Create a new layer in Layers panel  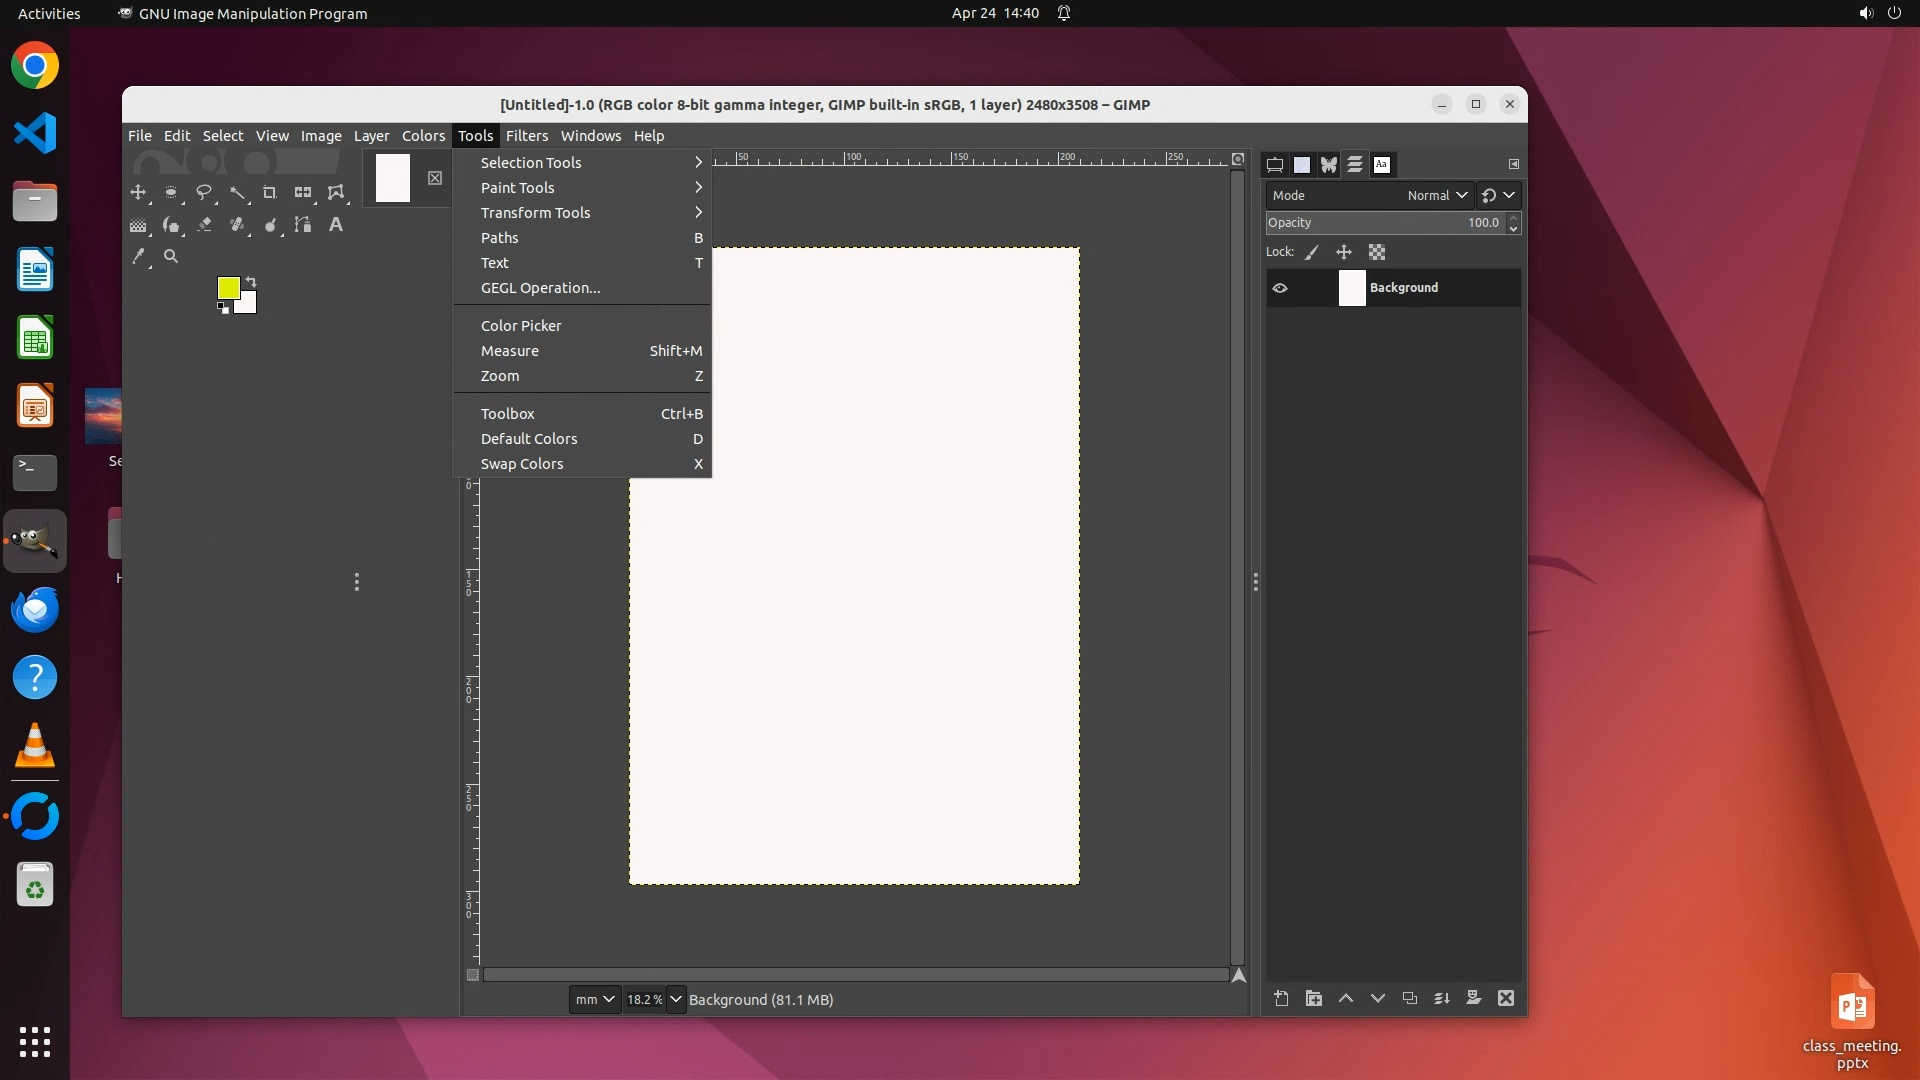point(1281,998)
